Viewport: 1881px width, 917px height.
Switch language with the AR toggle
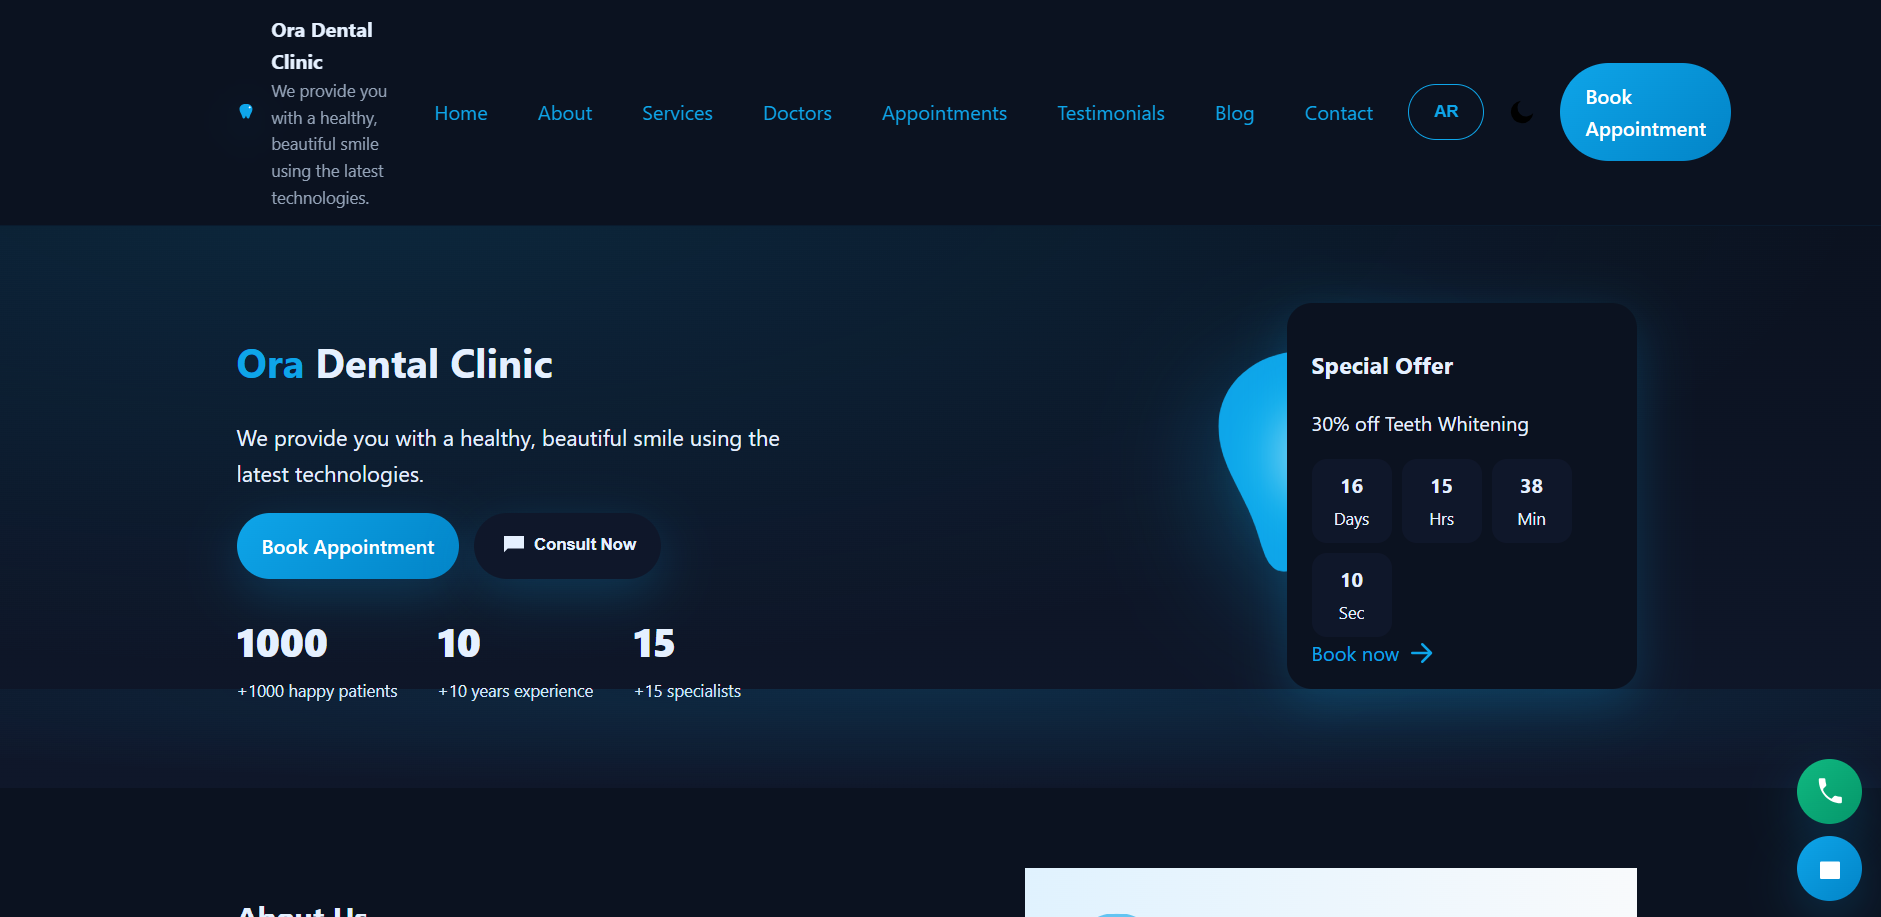point(1445,111)
